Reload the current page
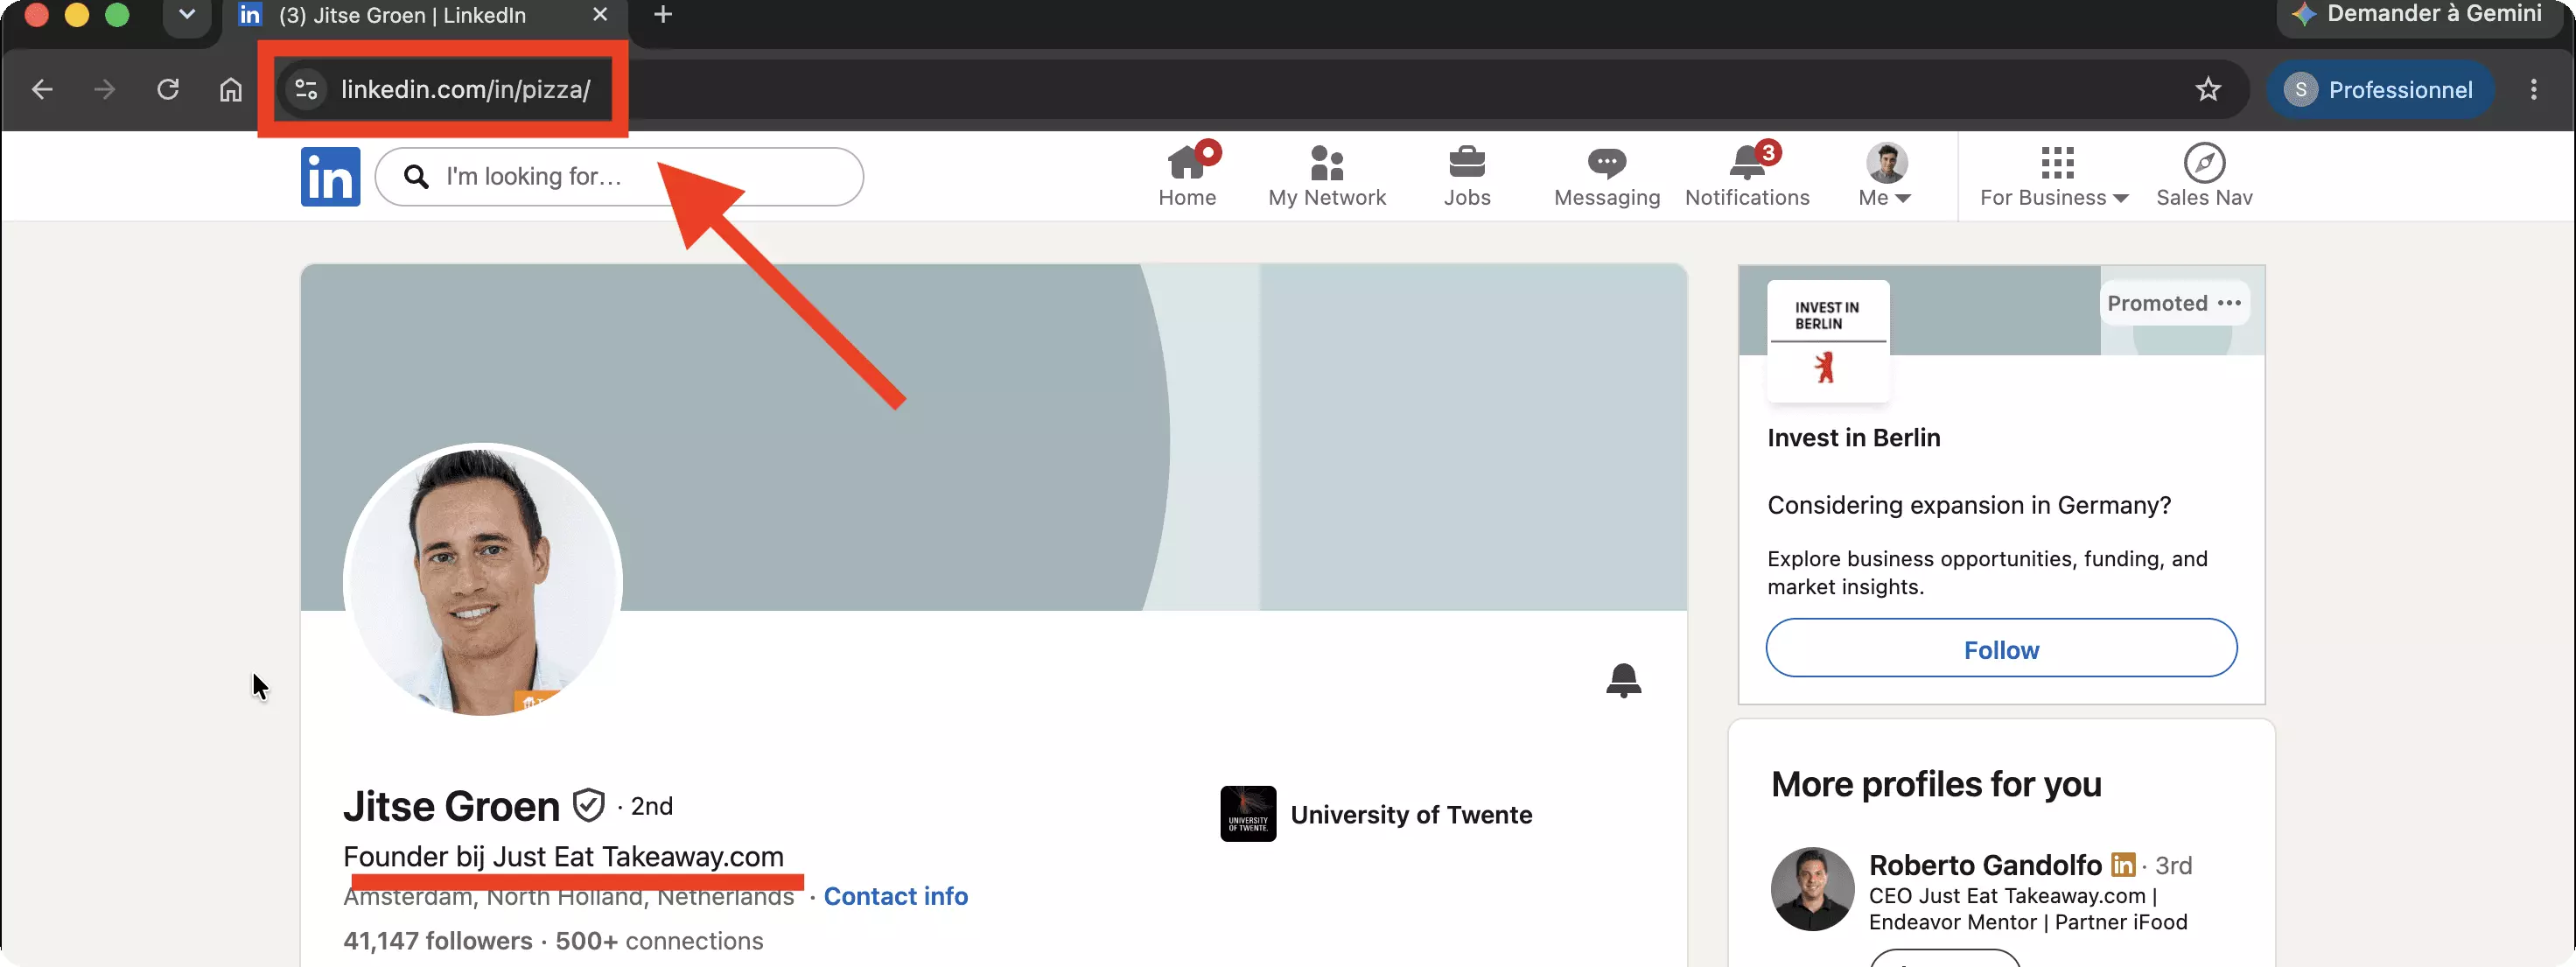2576x967 pixels. point(168,90)
